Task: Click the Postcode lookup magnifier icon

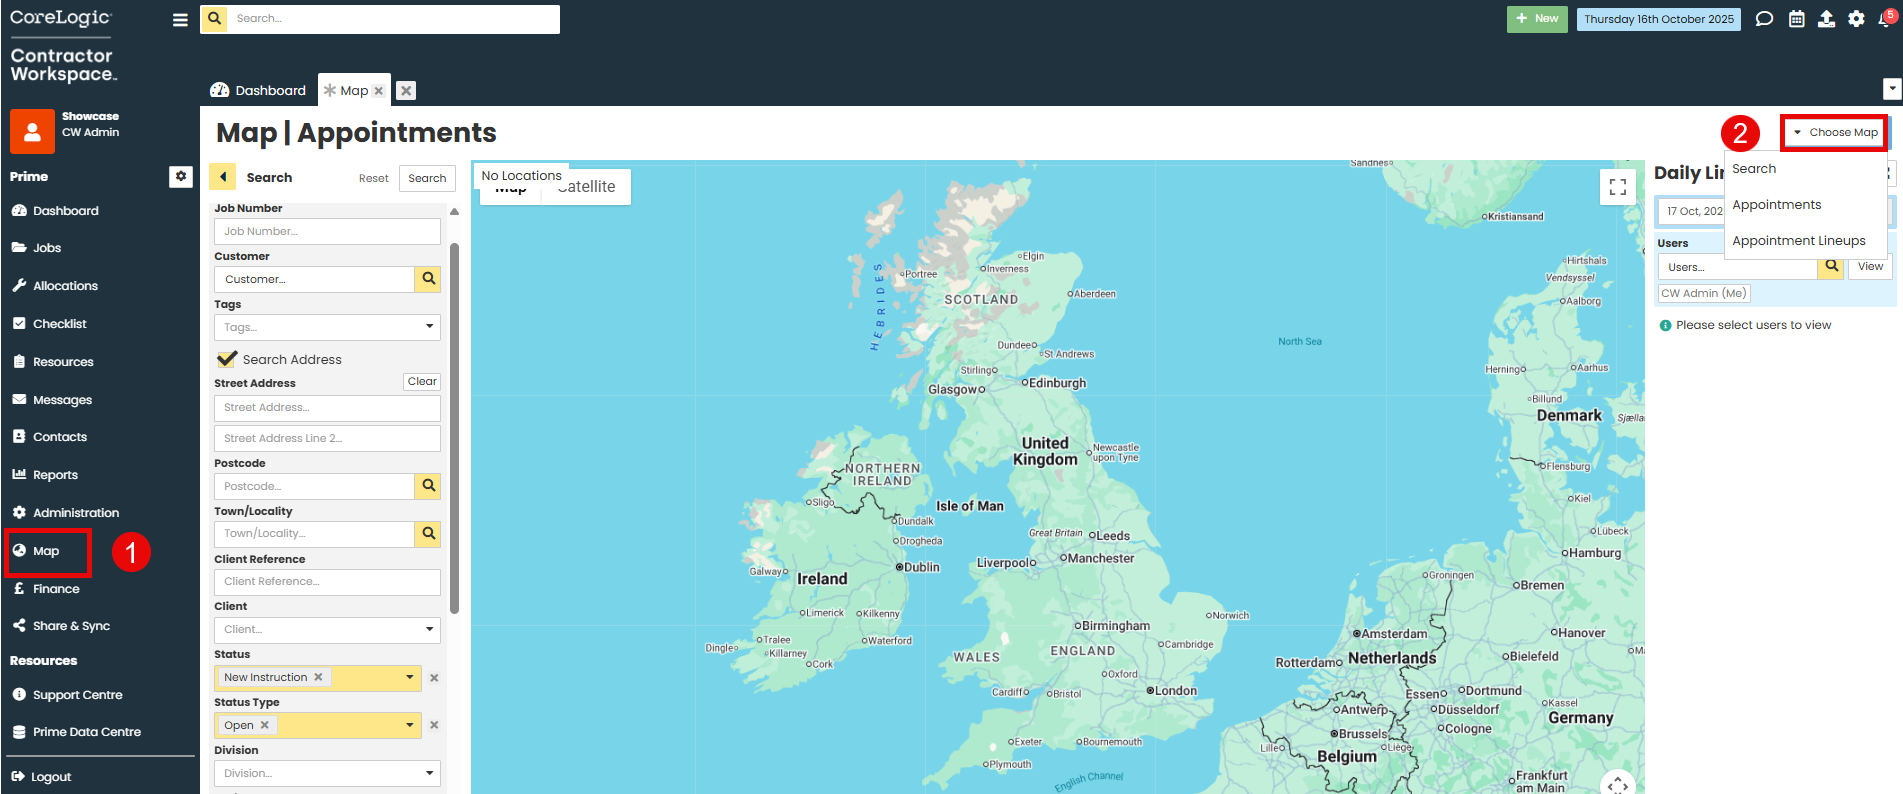Action: tap(428, 486)
